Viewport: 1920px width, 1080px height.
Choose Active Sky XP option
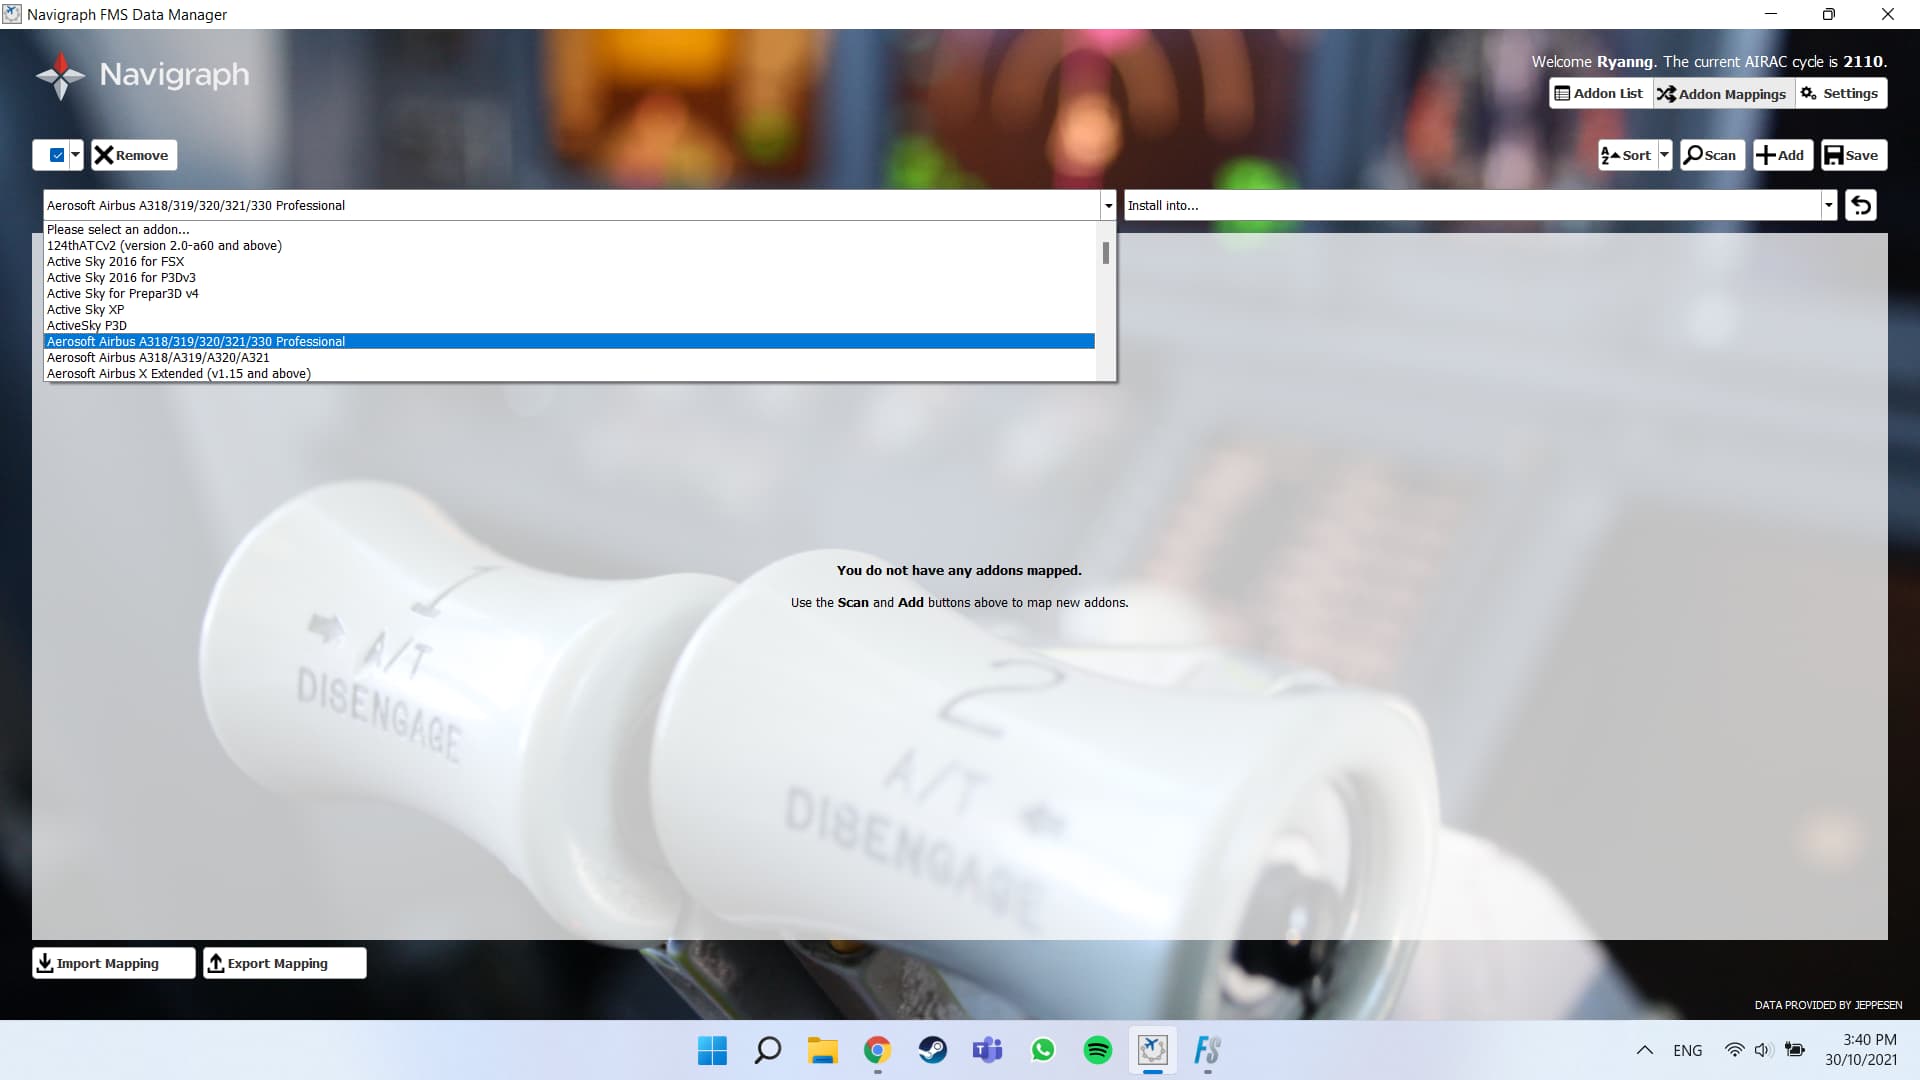tap(570, 309)
